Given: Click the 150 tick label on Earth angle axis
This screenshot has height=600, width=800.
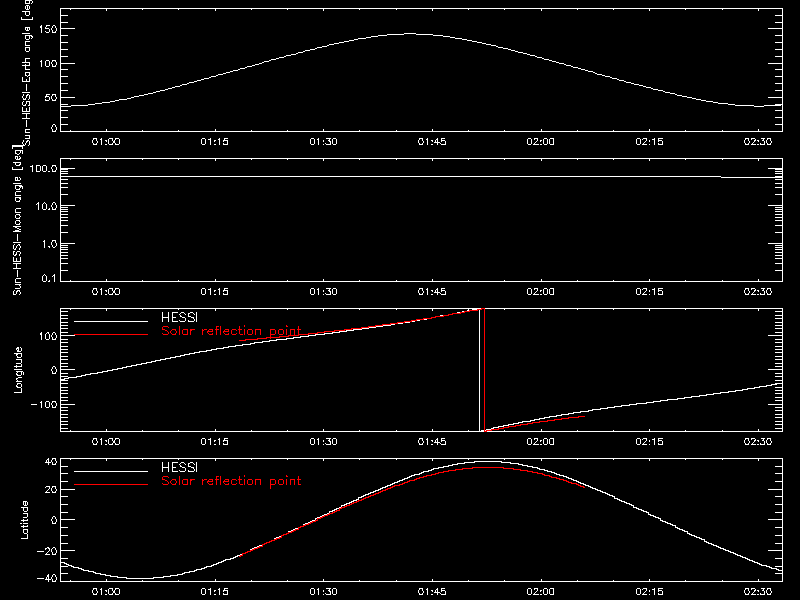Looking at the screenshot, I should coord(47,29).
